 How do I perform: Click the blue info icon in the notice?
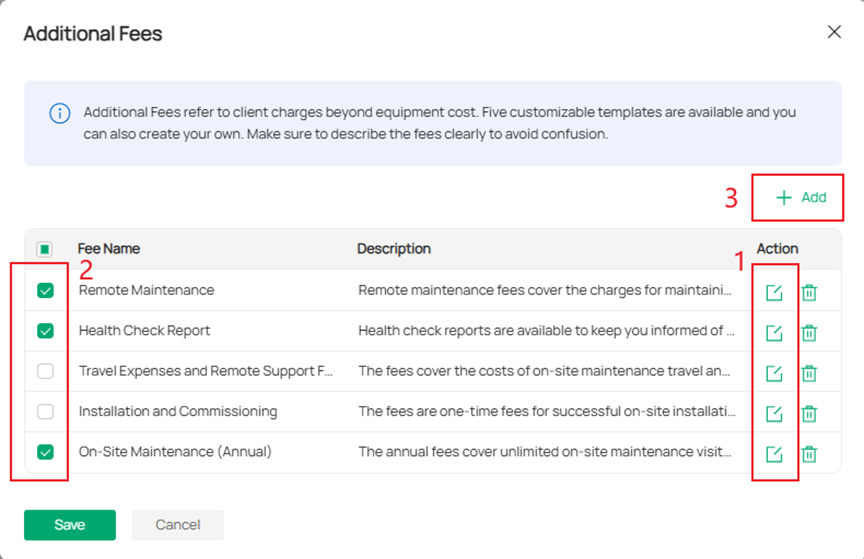coord(60,114)
